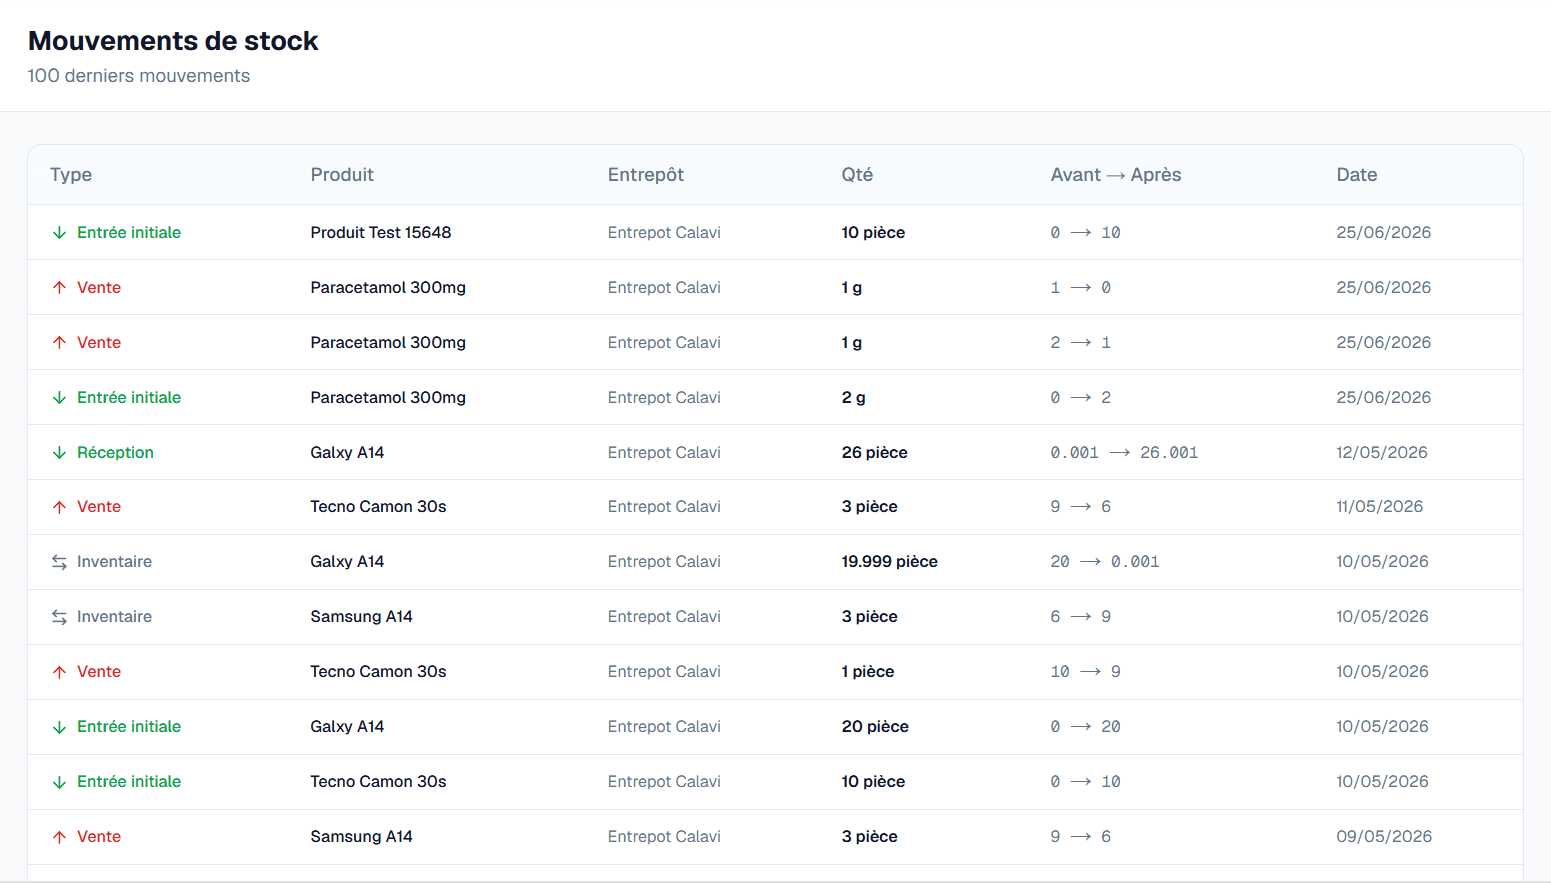Click the Entrepôt column header

(646, 175)
